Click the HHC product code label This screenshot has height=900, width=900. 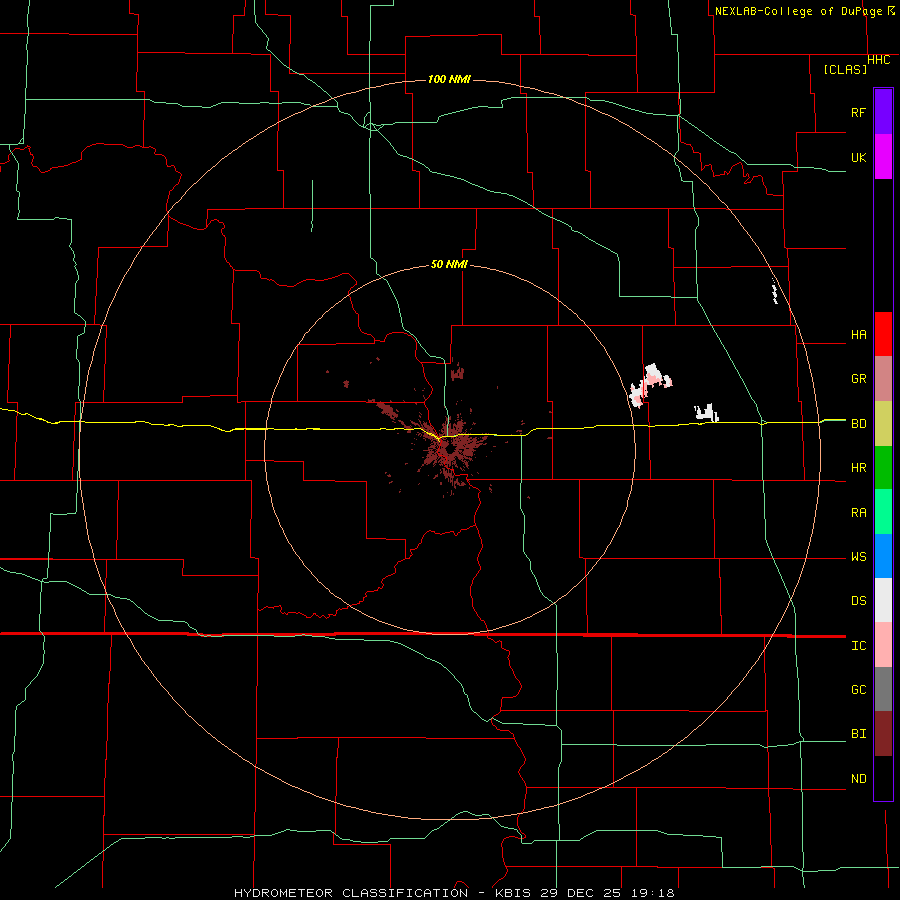coord(879,60)
